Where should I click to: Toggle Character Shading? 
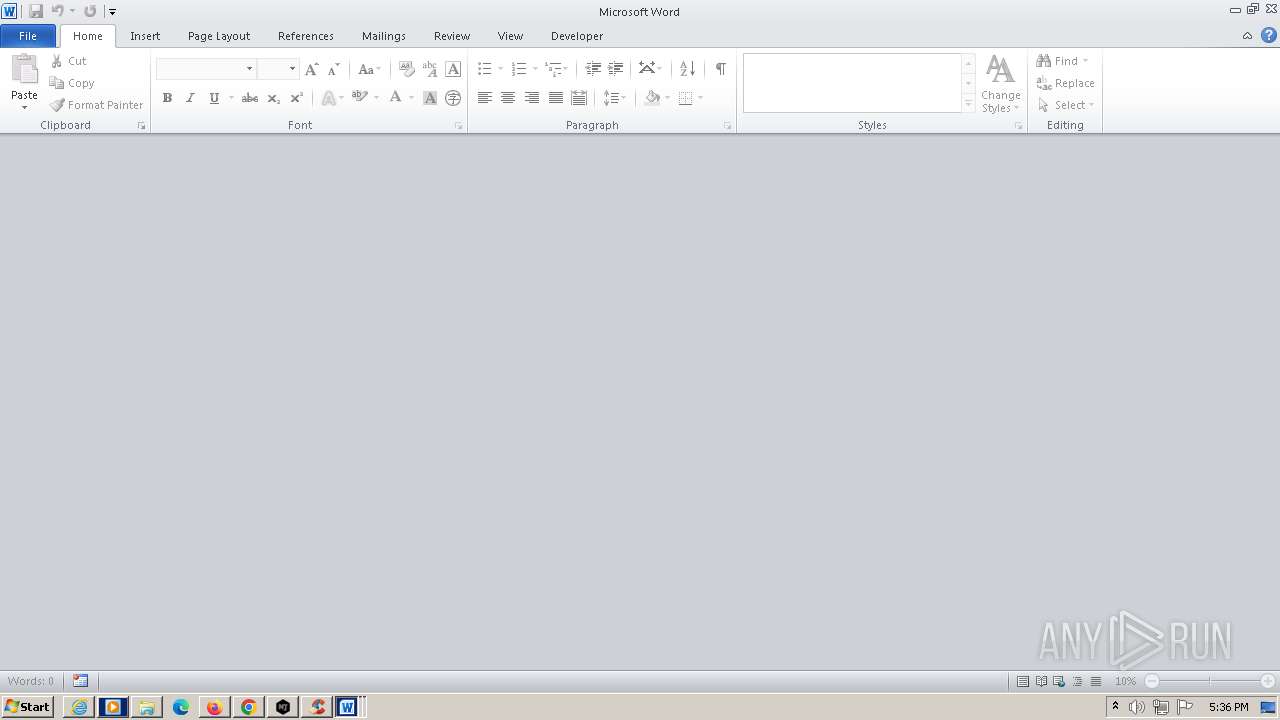click(430, 98)
